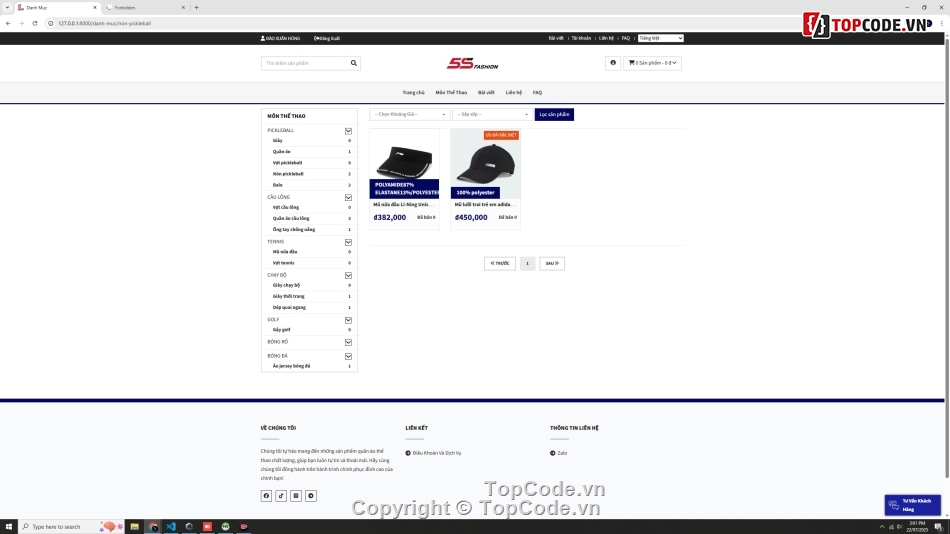Open Visual Studio Code from taskbar
Viewport: 950px width, 534px height.
coord(171,526)
